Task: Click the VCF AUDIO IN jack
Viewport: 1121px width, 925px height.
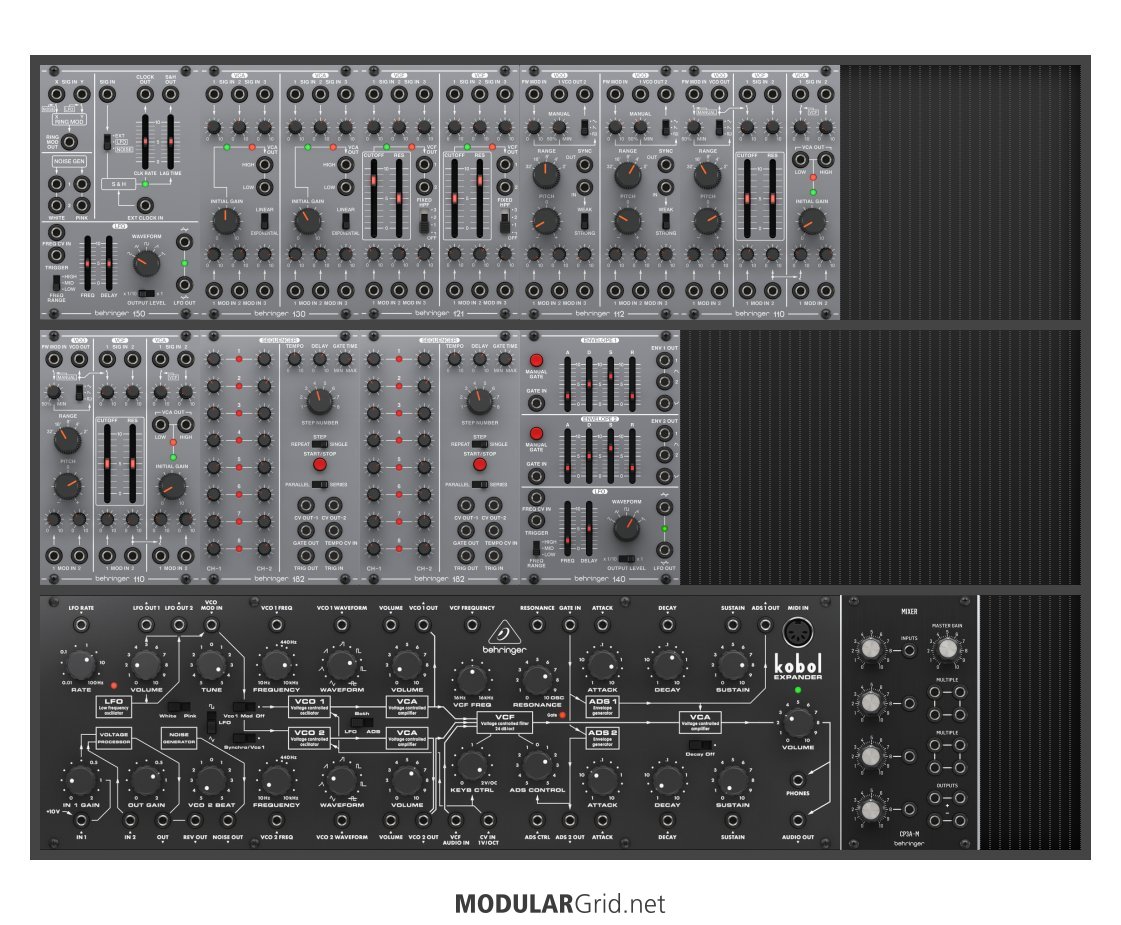Action: [x=455, y=821]
